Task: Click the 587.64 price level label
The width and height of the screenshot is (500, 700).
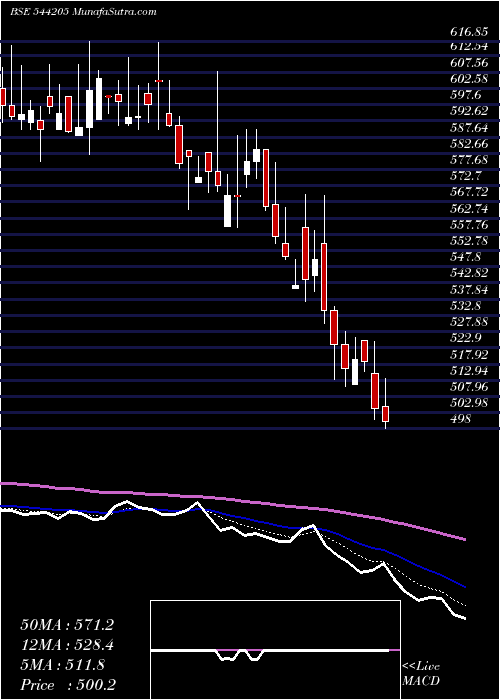Action: click(467, 128)
